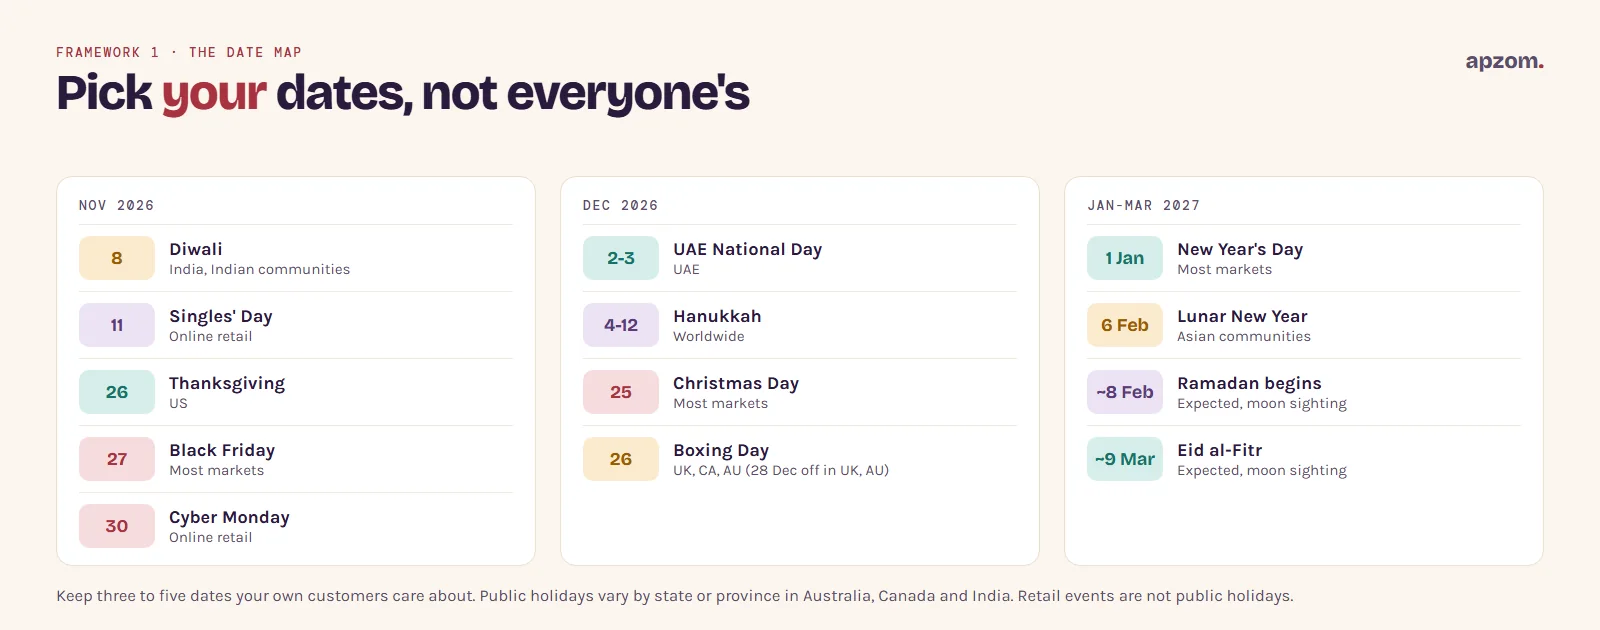The width and height of the screenshot is (1600, 630).
Task: Click UAE National Day badge 2-3
Action: (x=621, y=258)
